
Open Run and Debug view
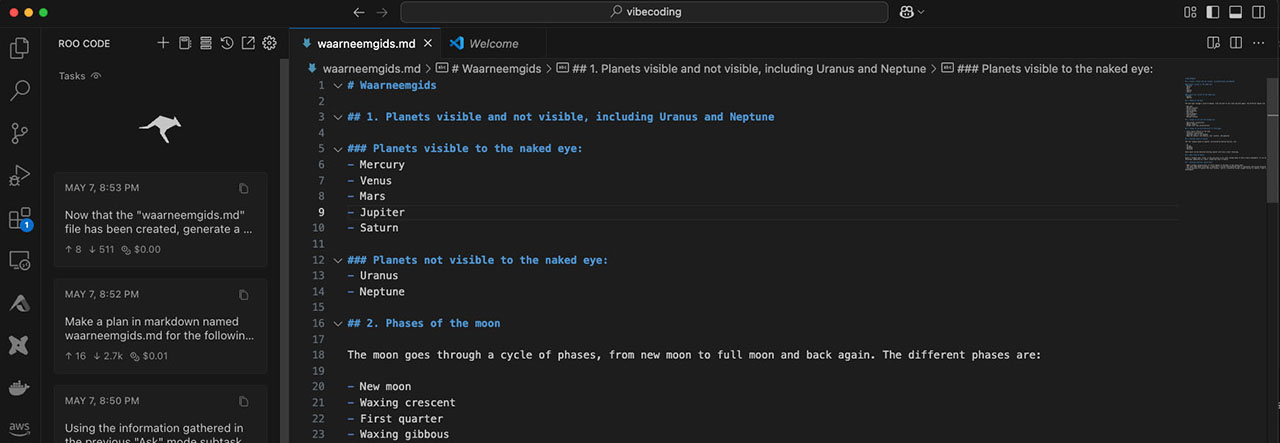click(x=19, y=176)
